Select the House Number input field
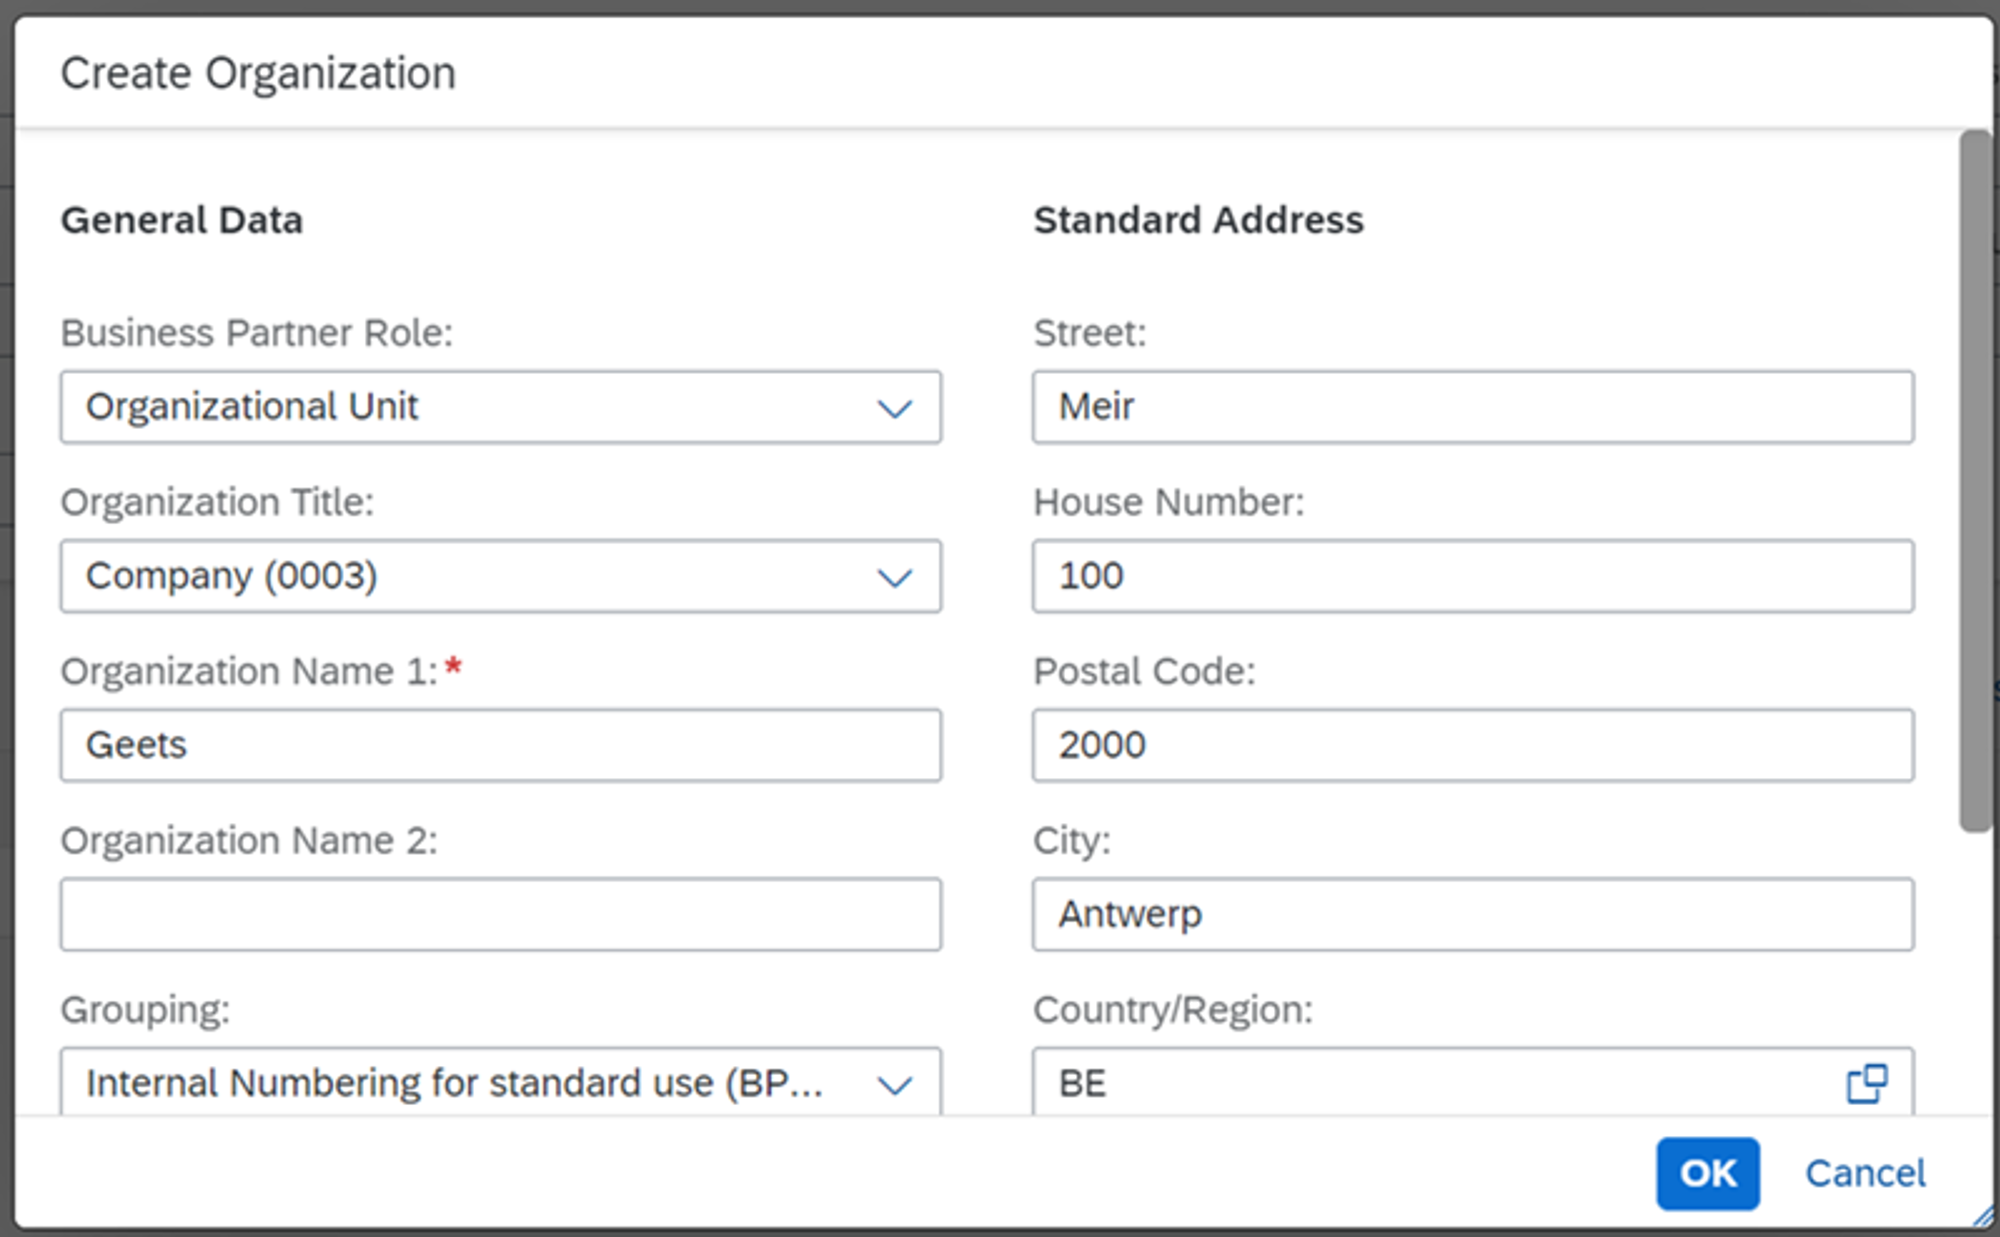2000x1237 pixels. pos(1472,576)
